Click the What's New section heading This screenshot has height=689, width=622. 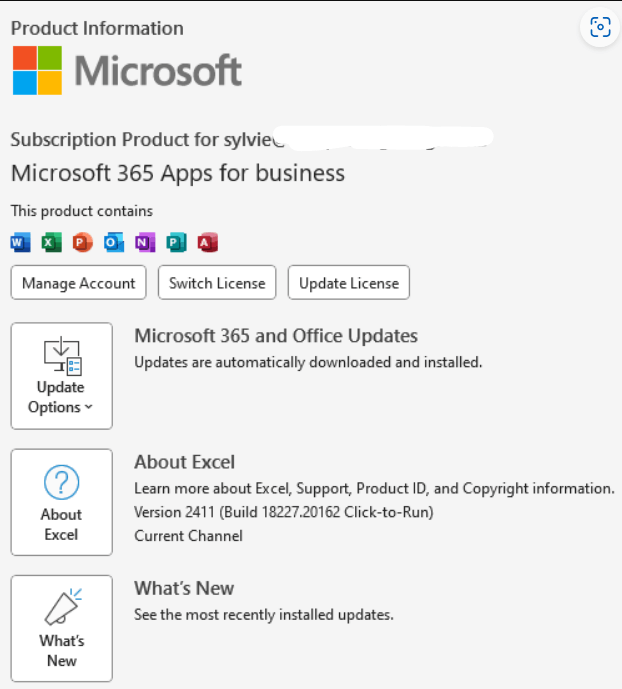184,588
